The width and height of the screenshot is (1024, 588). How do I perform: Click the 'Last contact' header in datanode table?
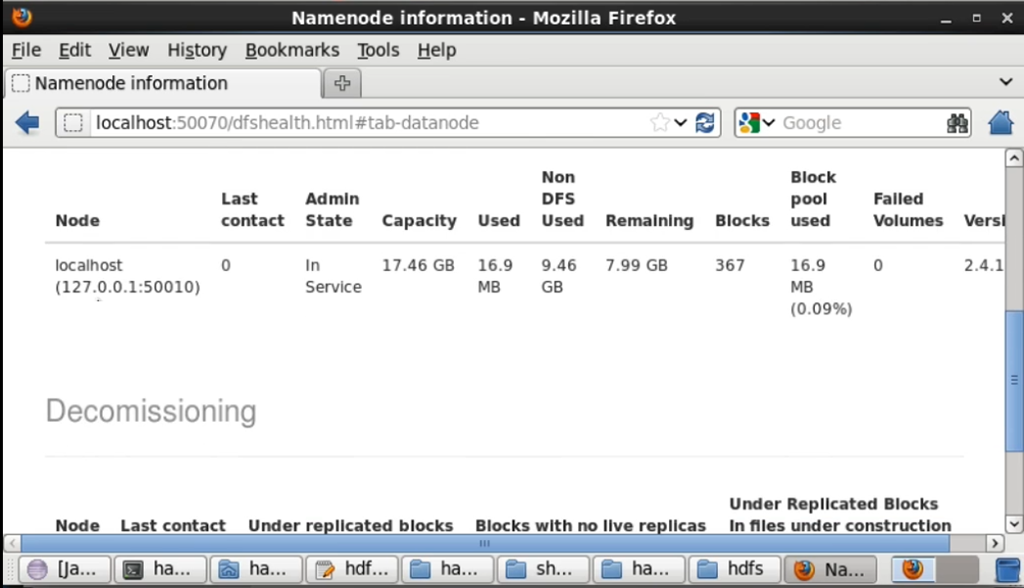253,210
